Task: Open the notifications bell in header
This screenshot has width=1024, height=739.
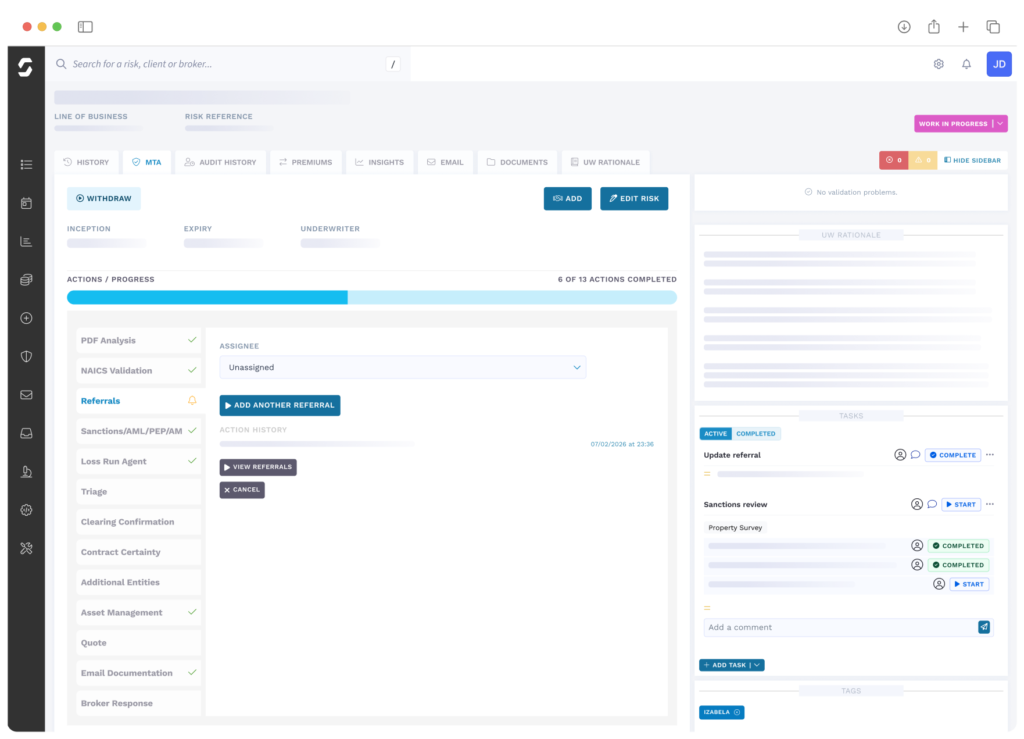Action: click(x=966, y=64)
